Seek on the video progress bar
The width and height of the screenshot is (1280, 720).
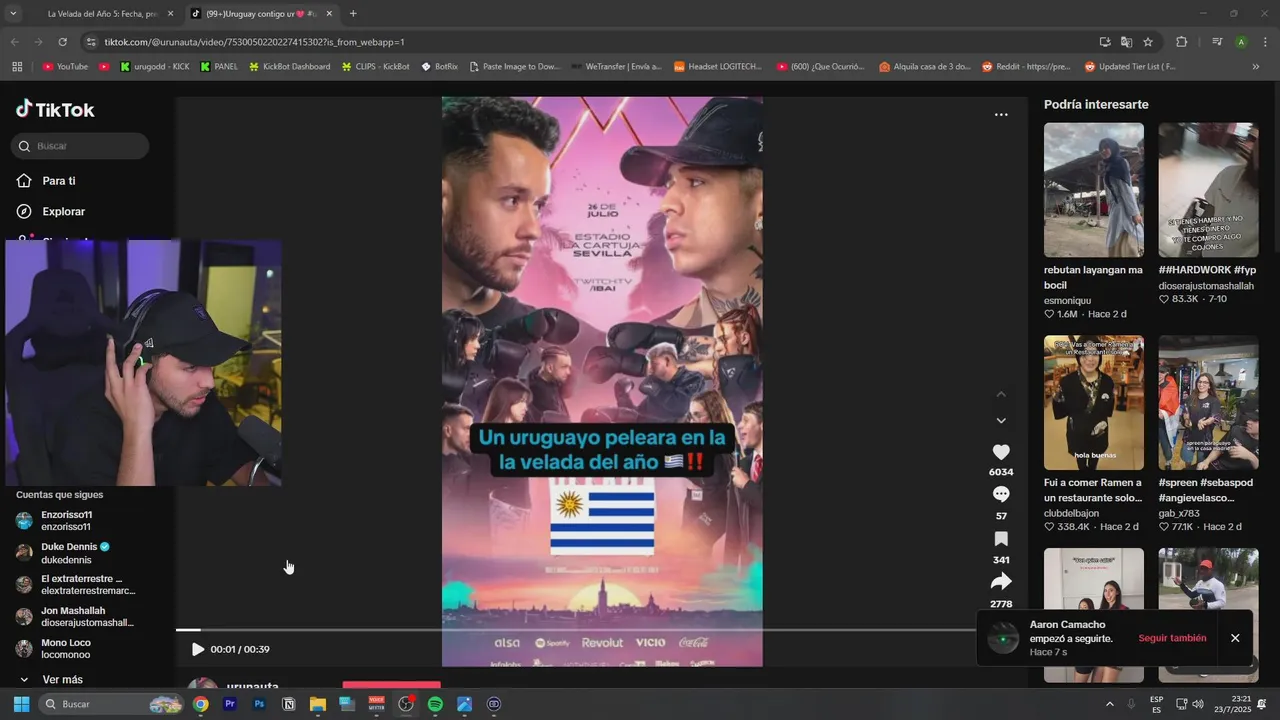coord(576,630)
